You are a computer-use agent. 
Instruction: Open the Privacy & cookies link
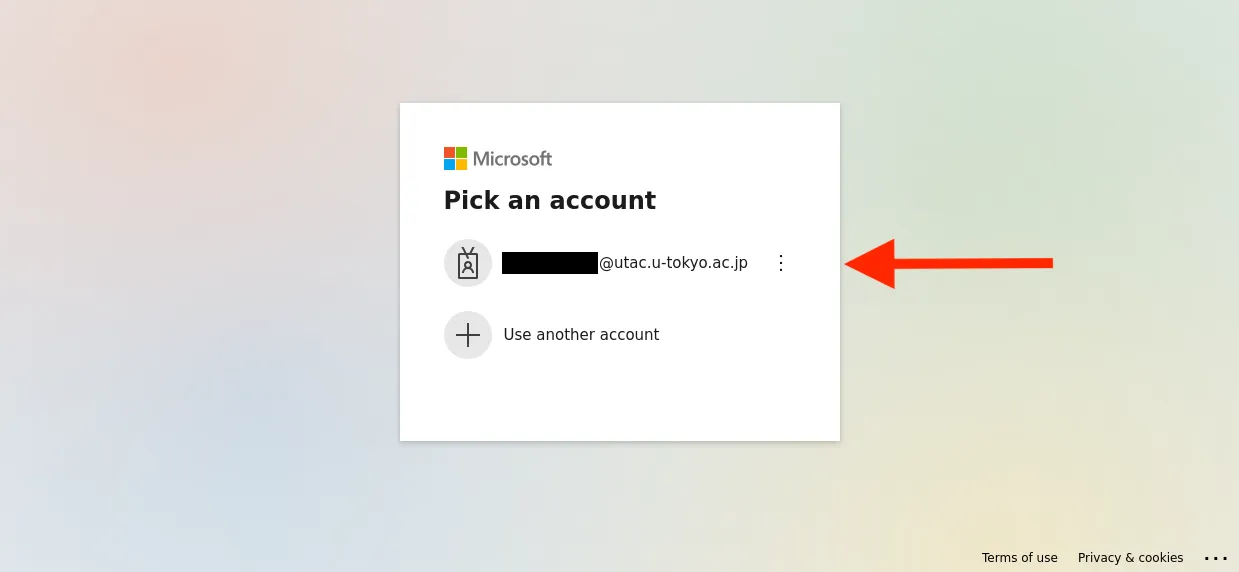1130,558
